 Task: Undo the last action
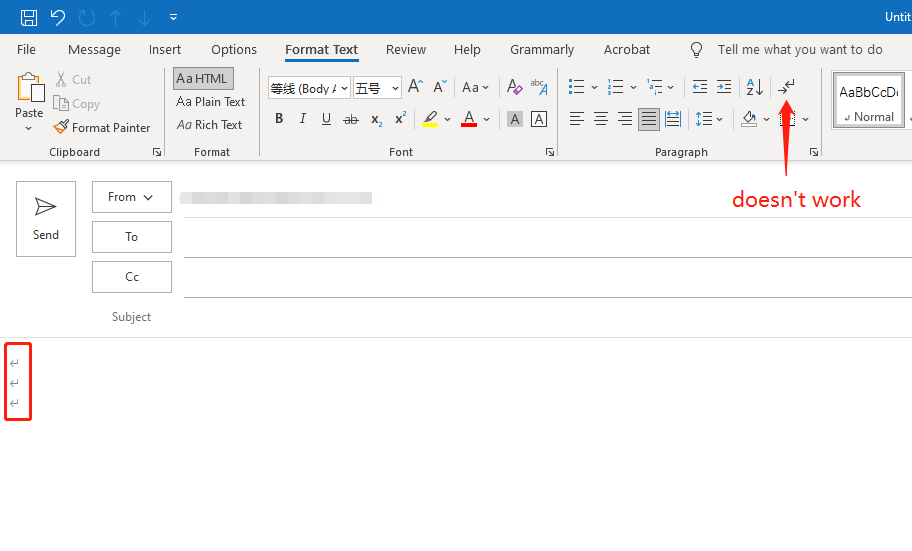point(58,17)
